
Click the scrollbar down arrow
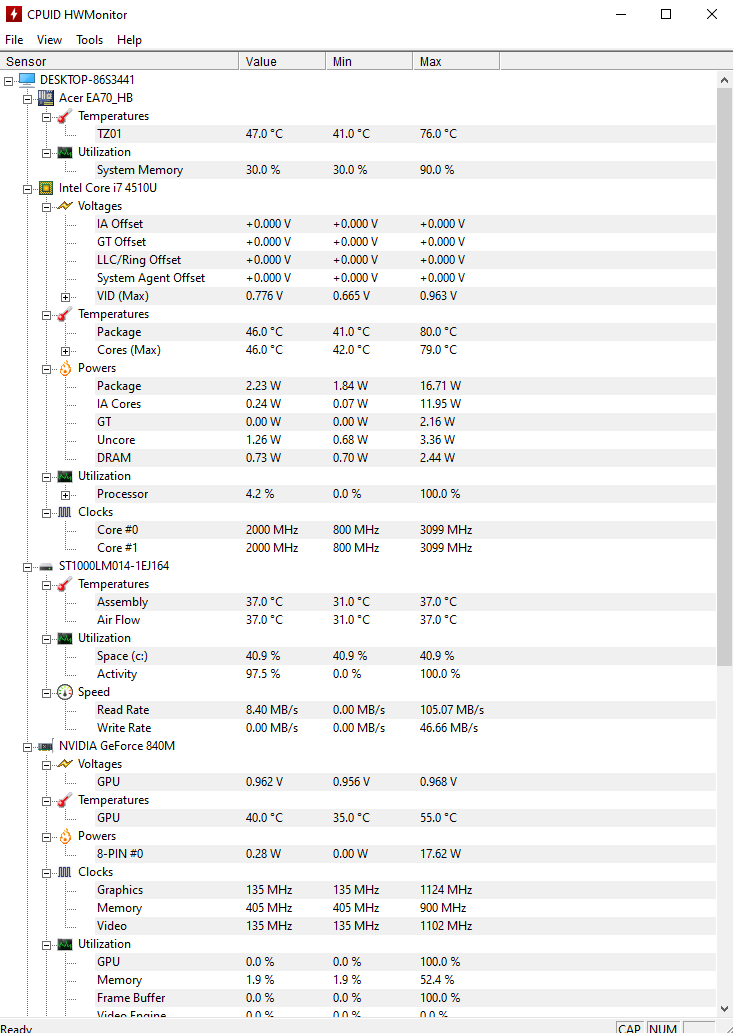click(x=725, y=1009)
